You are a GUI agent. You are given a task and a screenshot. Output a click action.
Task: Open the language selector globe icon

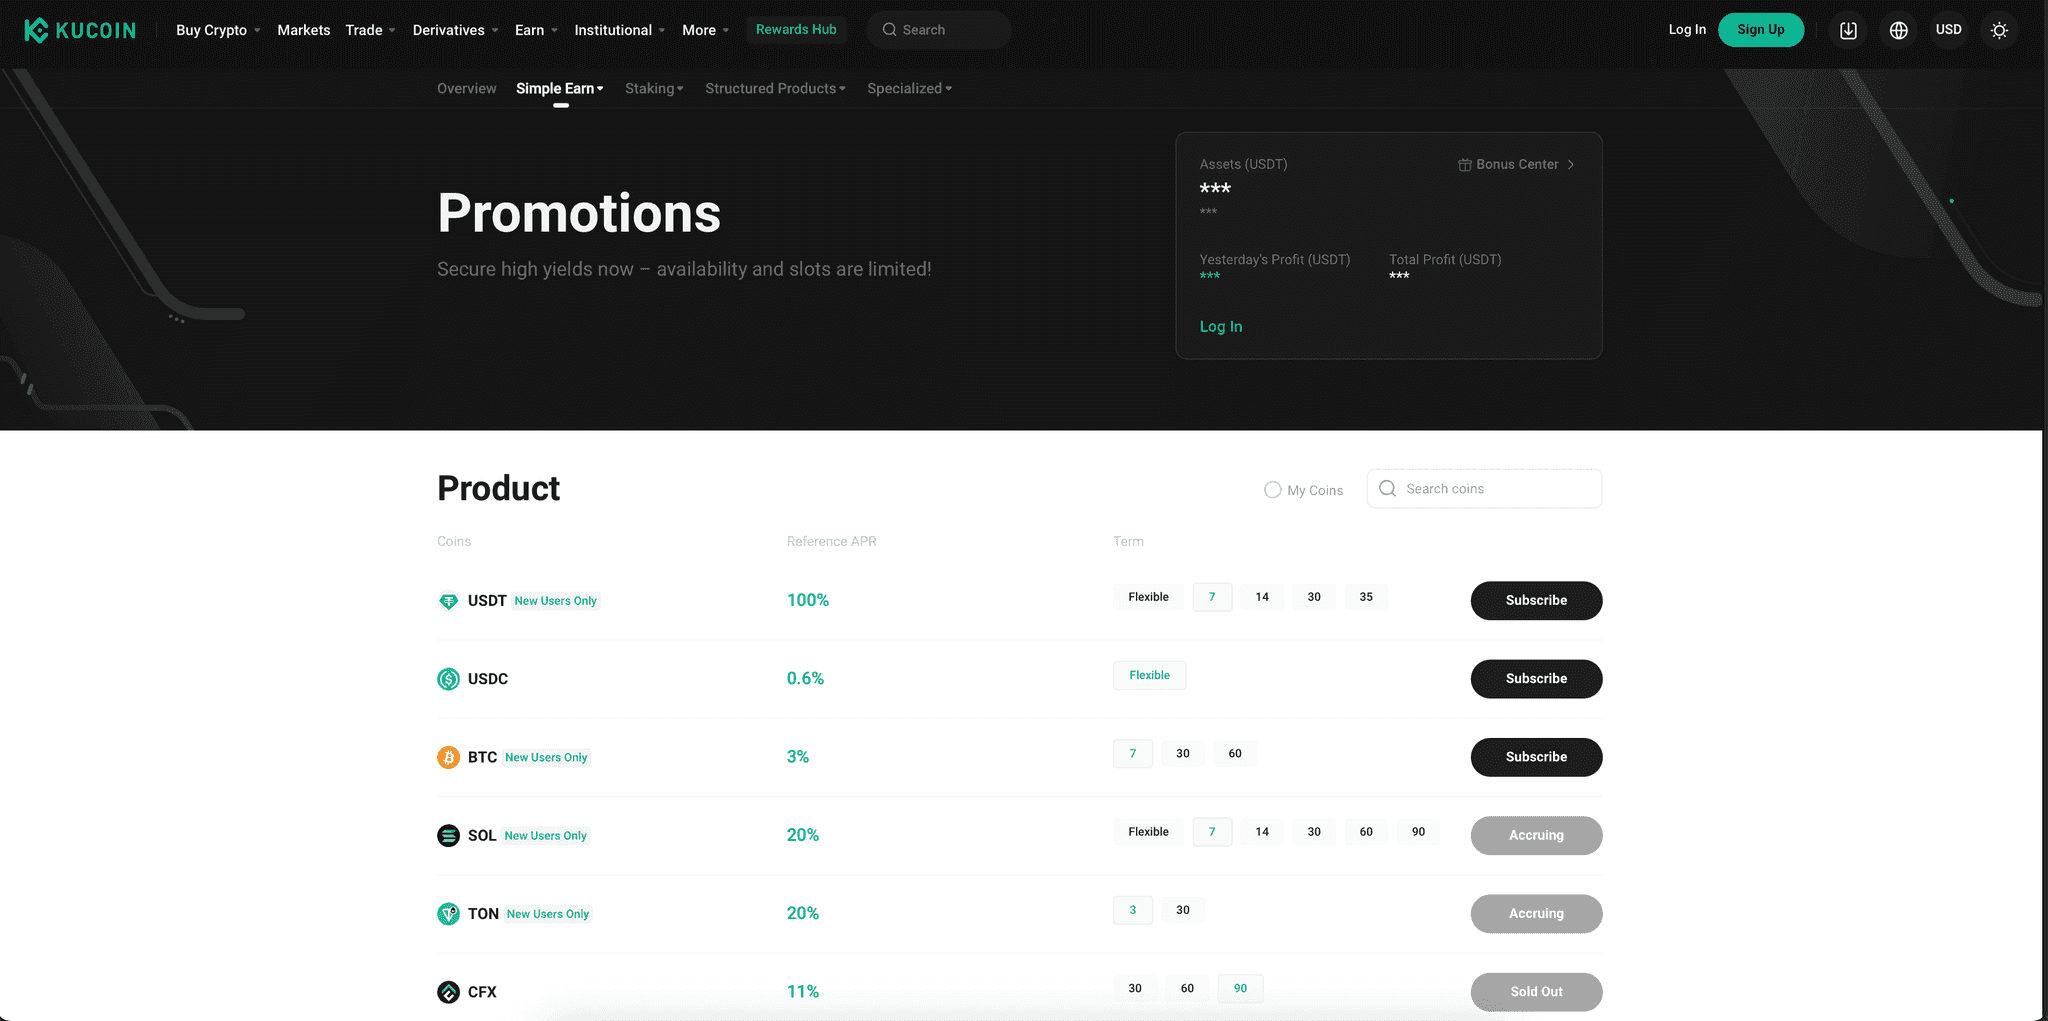(x=1898, y=29)
